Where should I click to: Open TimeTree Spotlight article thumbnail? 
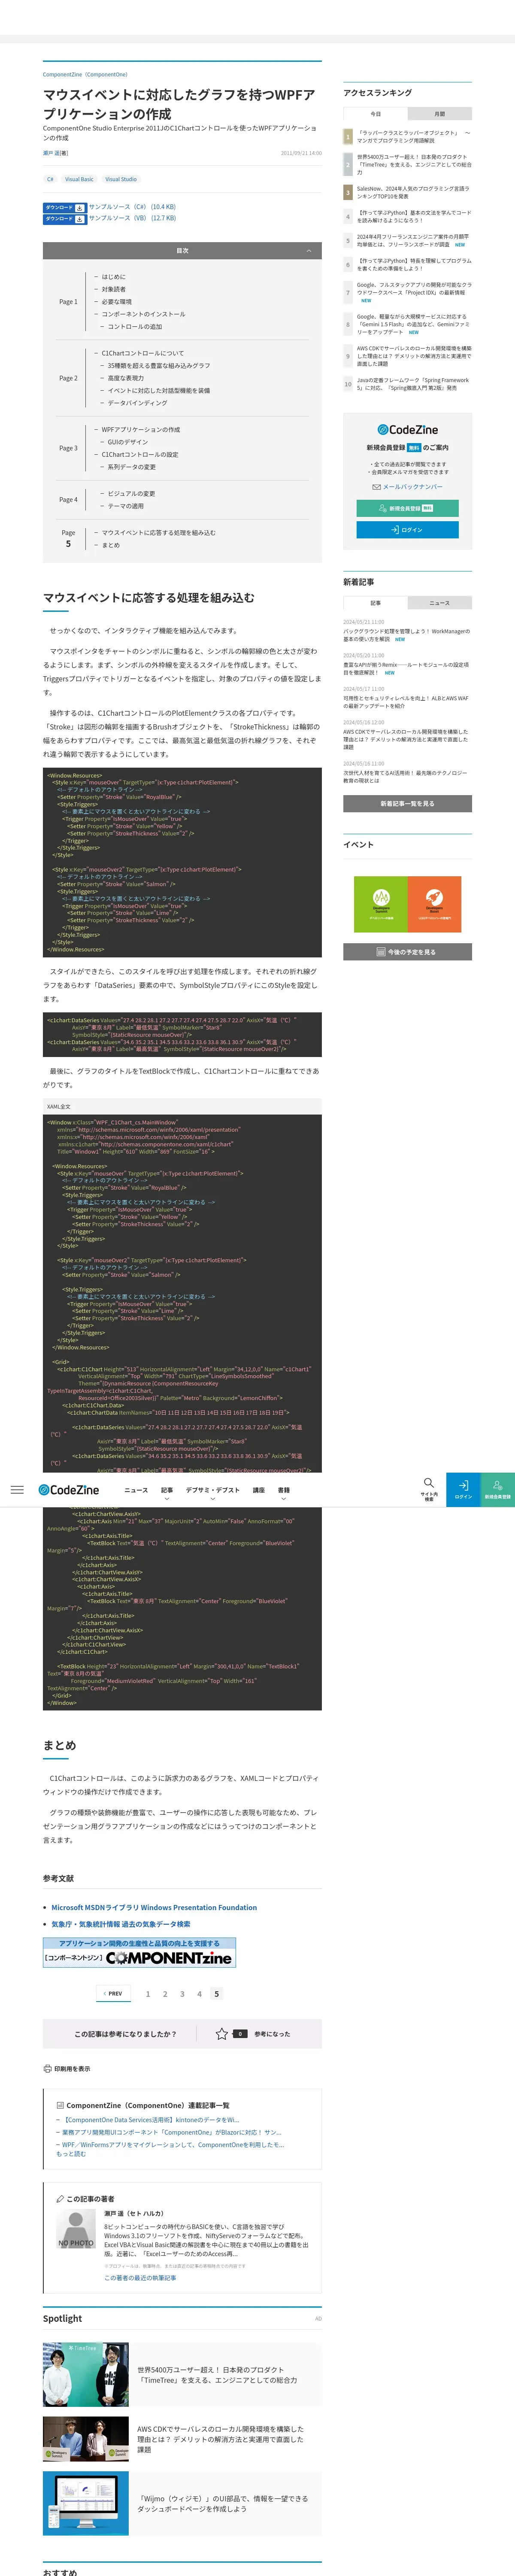(86, 2374)
